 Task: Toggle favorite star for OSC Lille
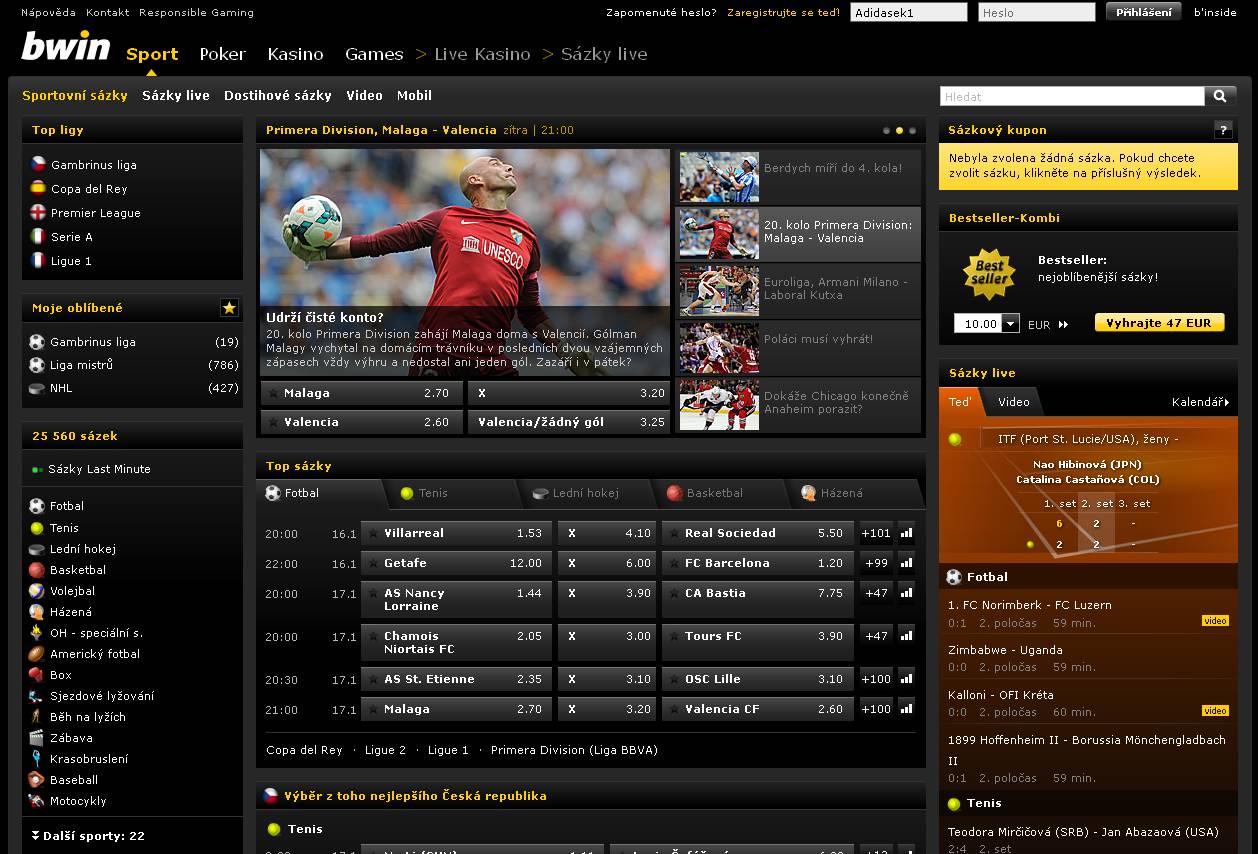point(674,680)
